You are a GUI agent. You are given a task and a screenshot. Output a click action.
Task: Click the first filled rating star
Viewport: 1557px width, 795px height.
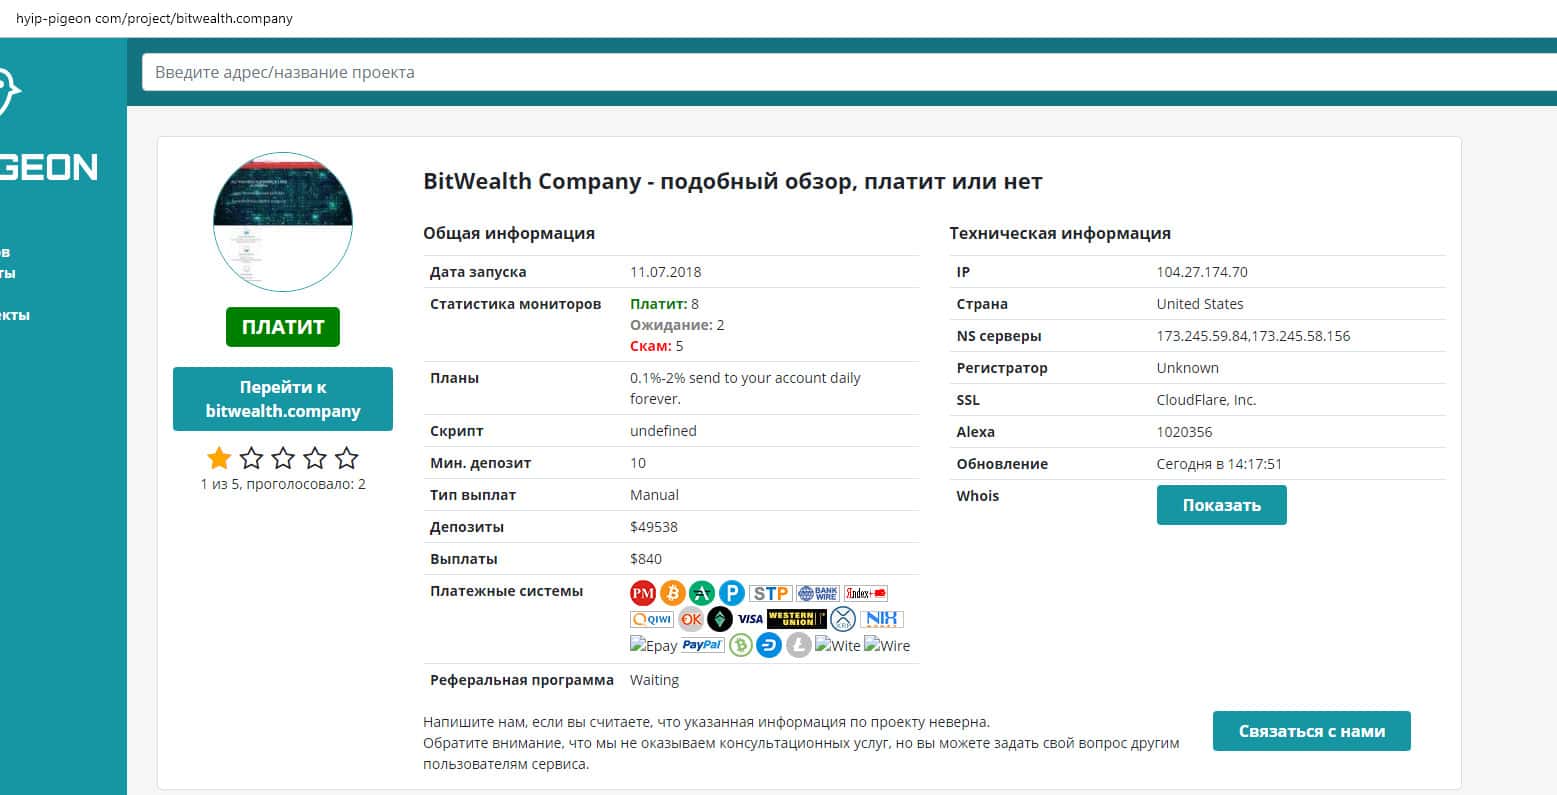point(219,458)
